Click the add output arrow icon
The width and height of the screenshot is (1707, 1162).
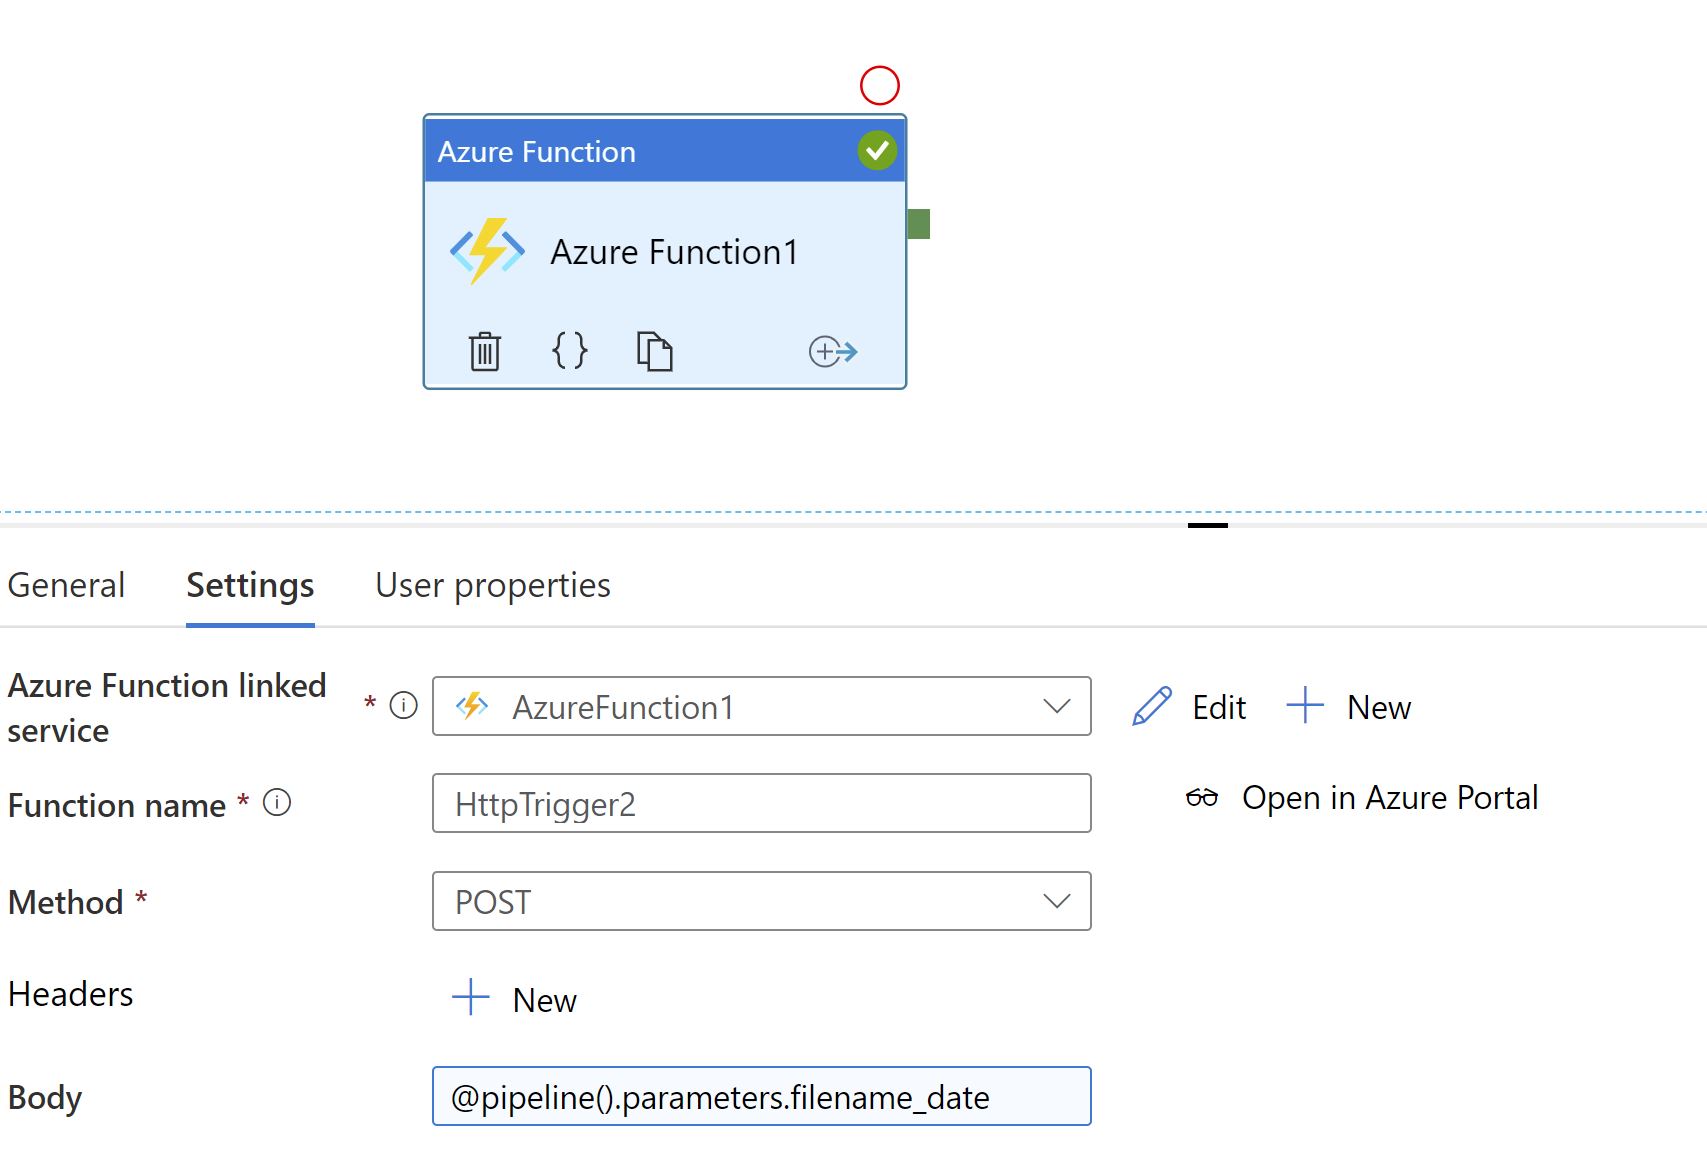(x=833, y=352)
